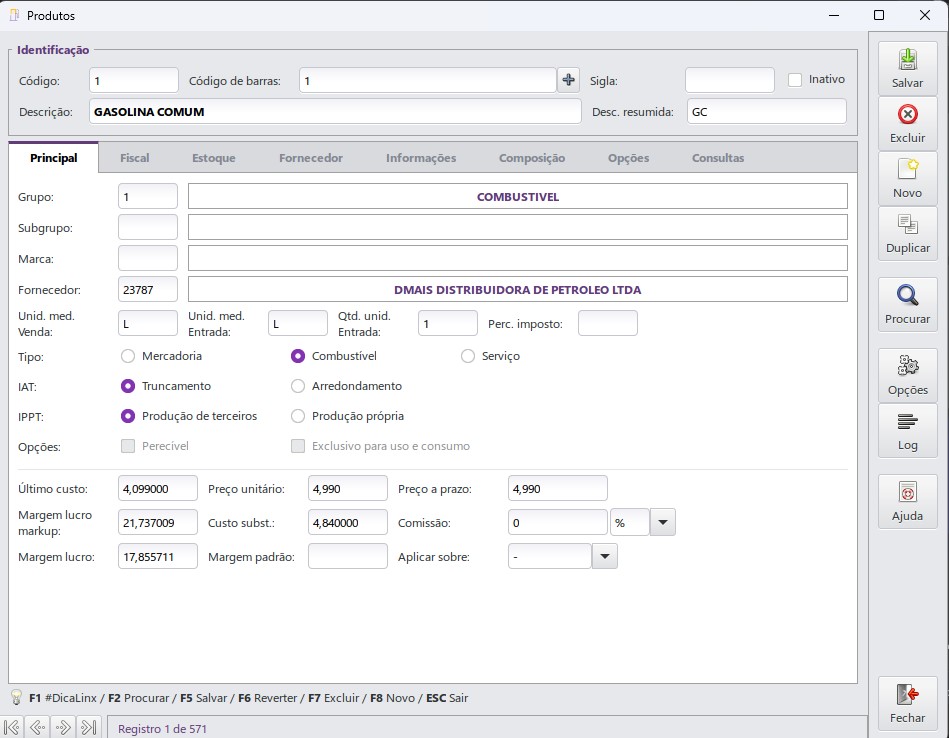
Task: Open the Estoque tab
Action: [x=213, y=158]
